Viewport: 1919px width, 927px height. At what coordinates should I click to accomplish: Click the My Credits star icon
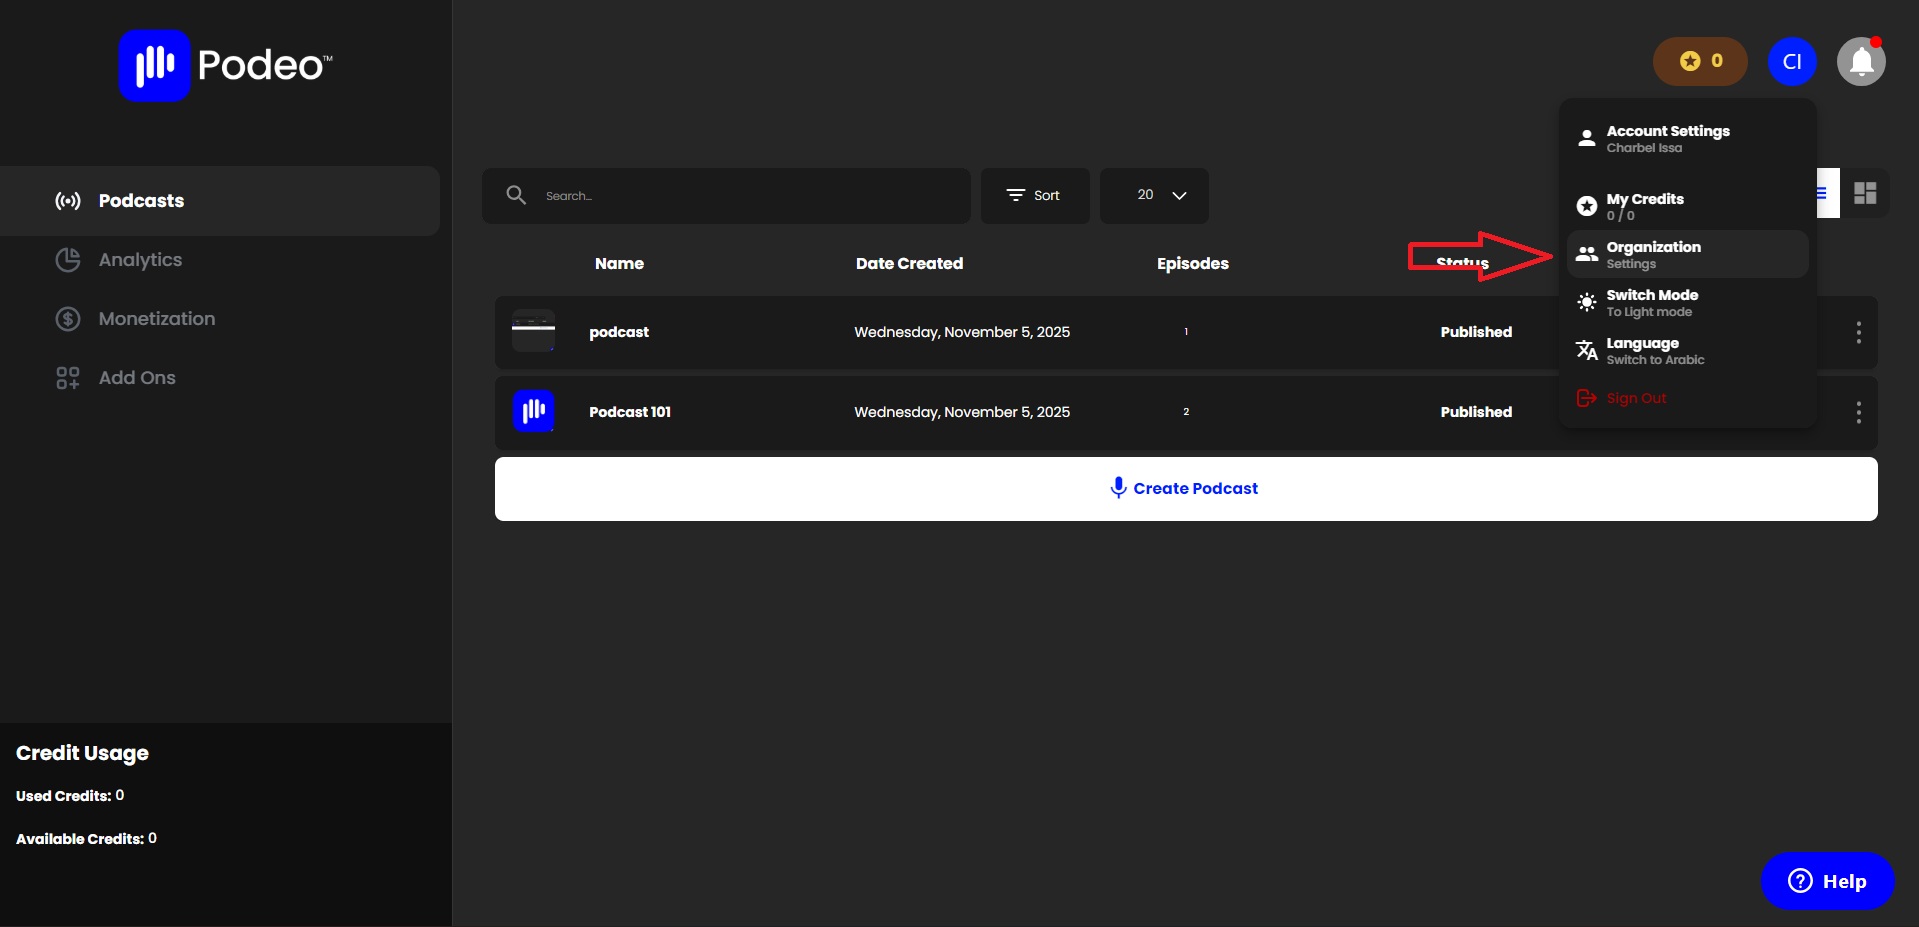tap(1586, 206)
